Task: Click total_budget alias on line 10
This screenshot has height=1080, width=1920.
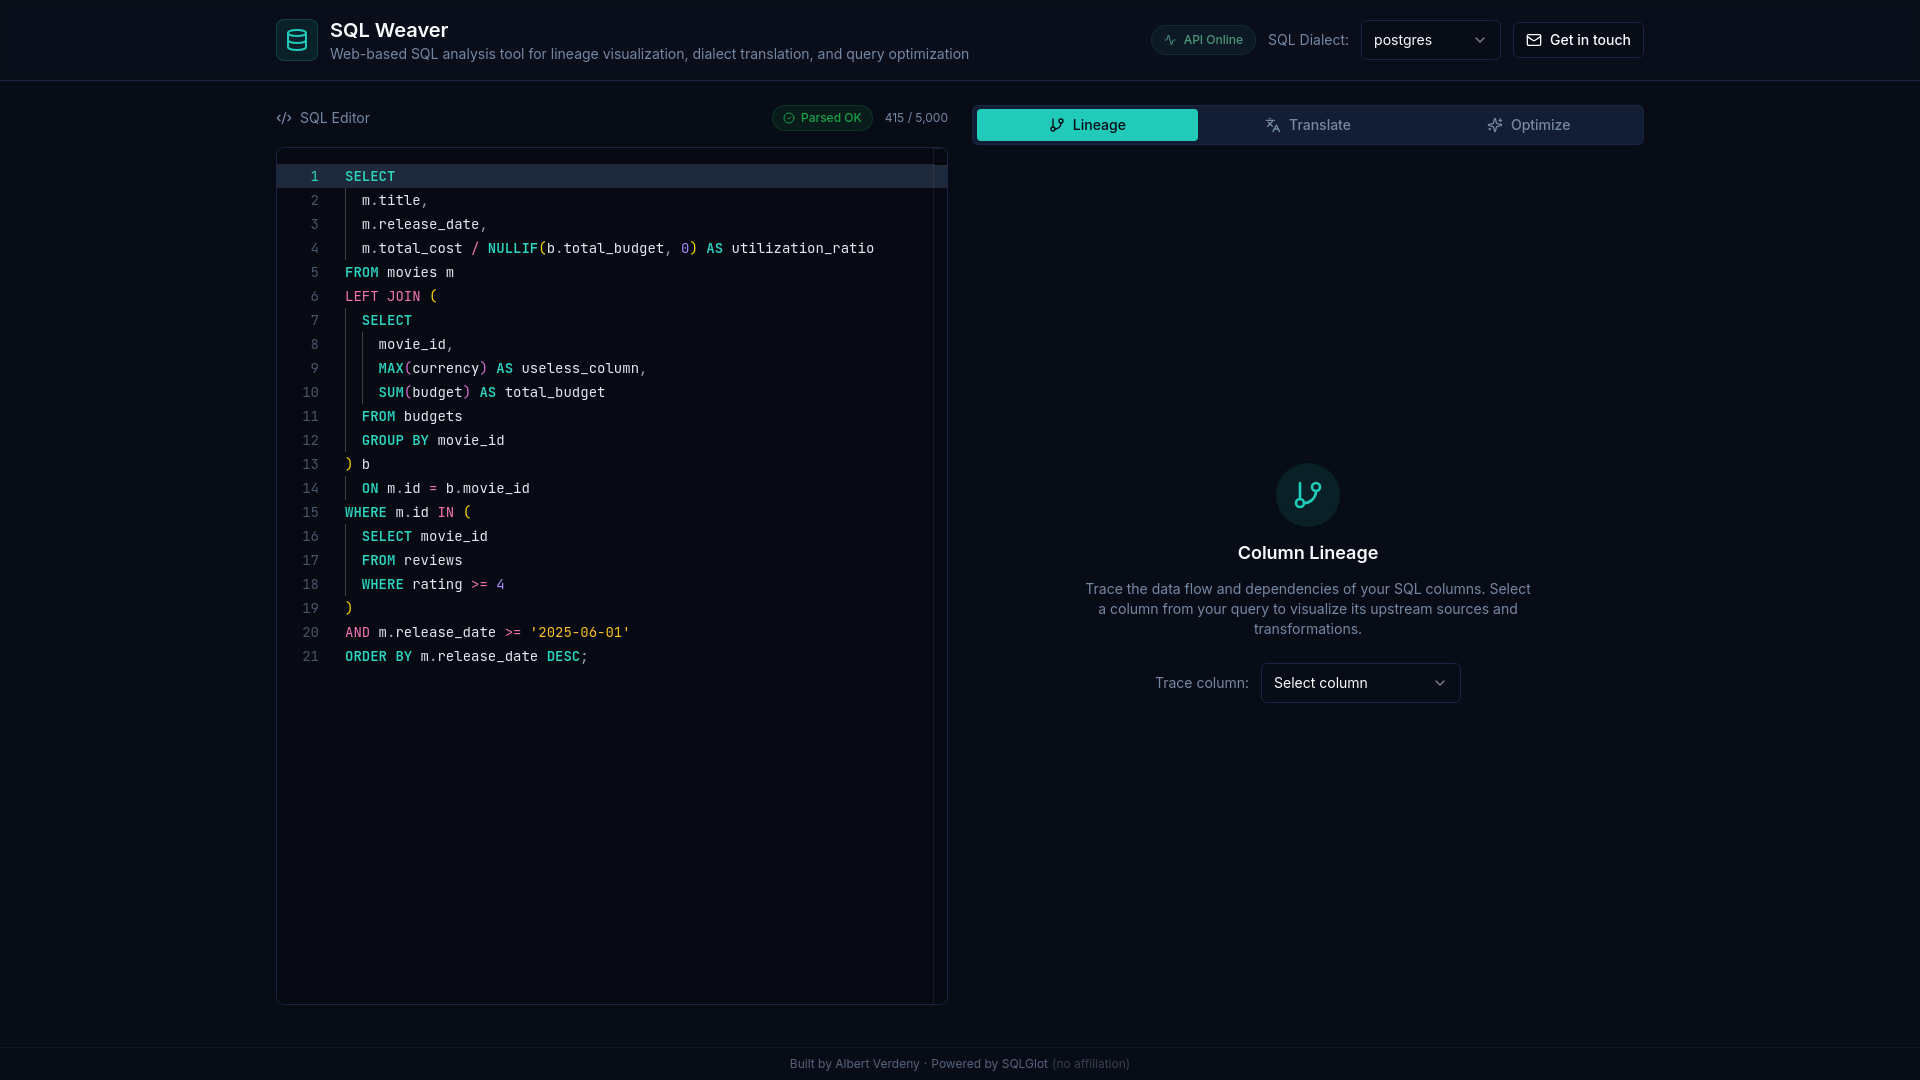Action: tap(555, 392)
